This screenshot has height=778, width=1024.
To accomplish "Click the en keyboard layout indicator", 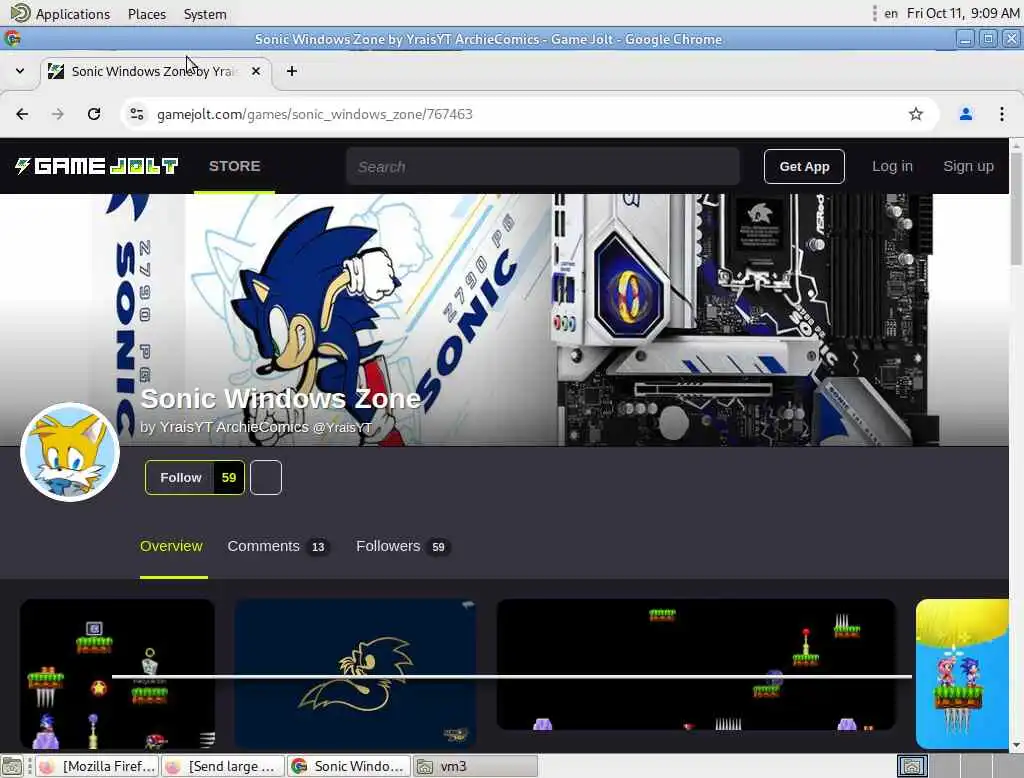I will 891,14.
